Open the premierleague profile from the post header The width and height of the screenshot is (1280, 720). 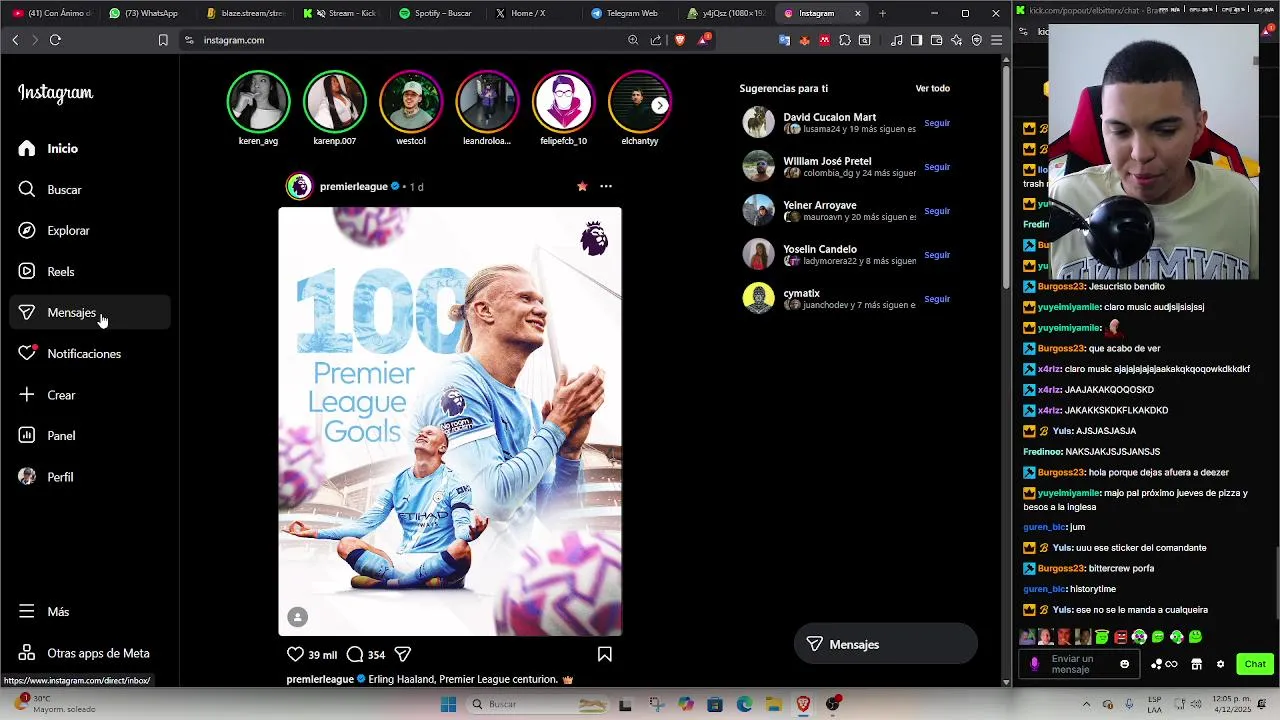(353, 186)
